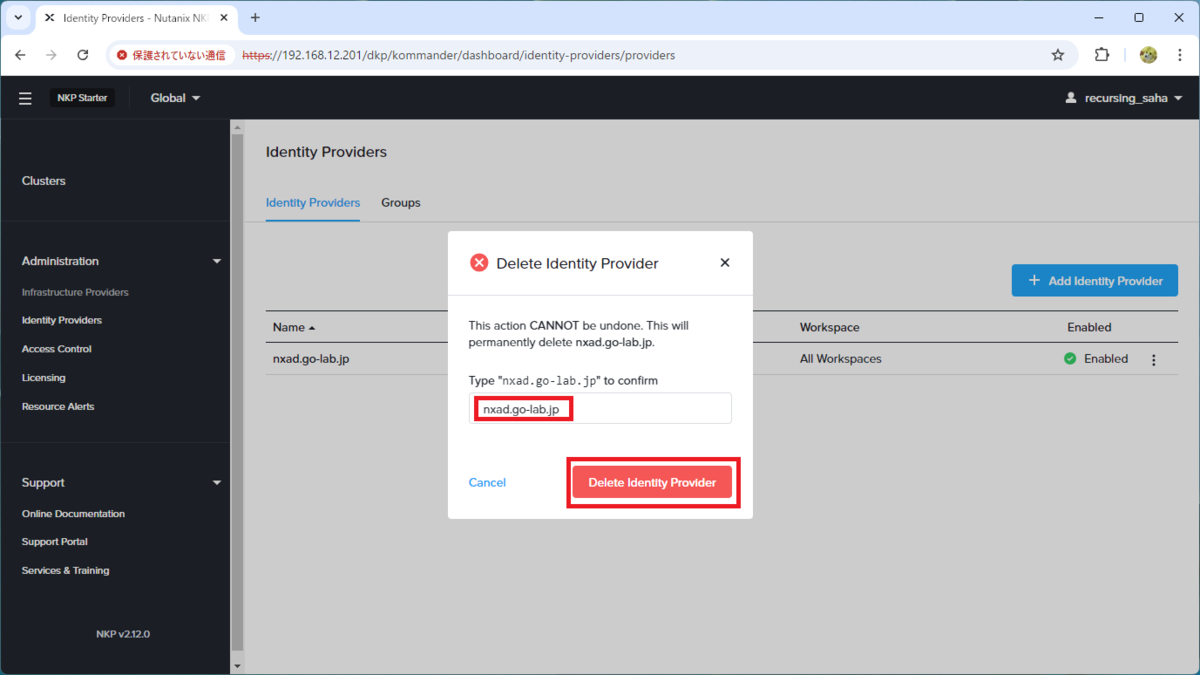1200x675 pixels.
Task: Open the recursing_saha user menu
Action: pyautogui.click(x=1124, y=98)
